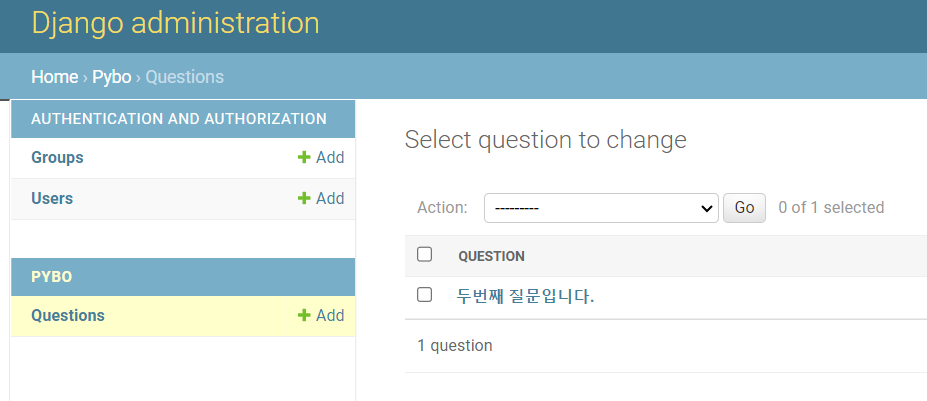Screen dimensions: 927x401
Task: Click the green plus icon beside Questions
Action: click(x=304, y=316)
